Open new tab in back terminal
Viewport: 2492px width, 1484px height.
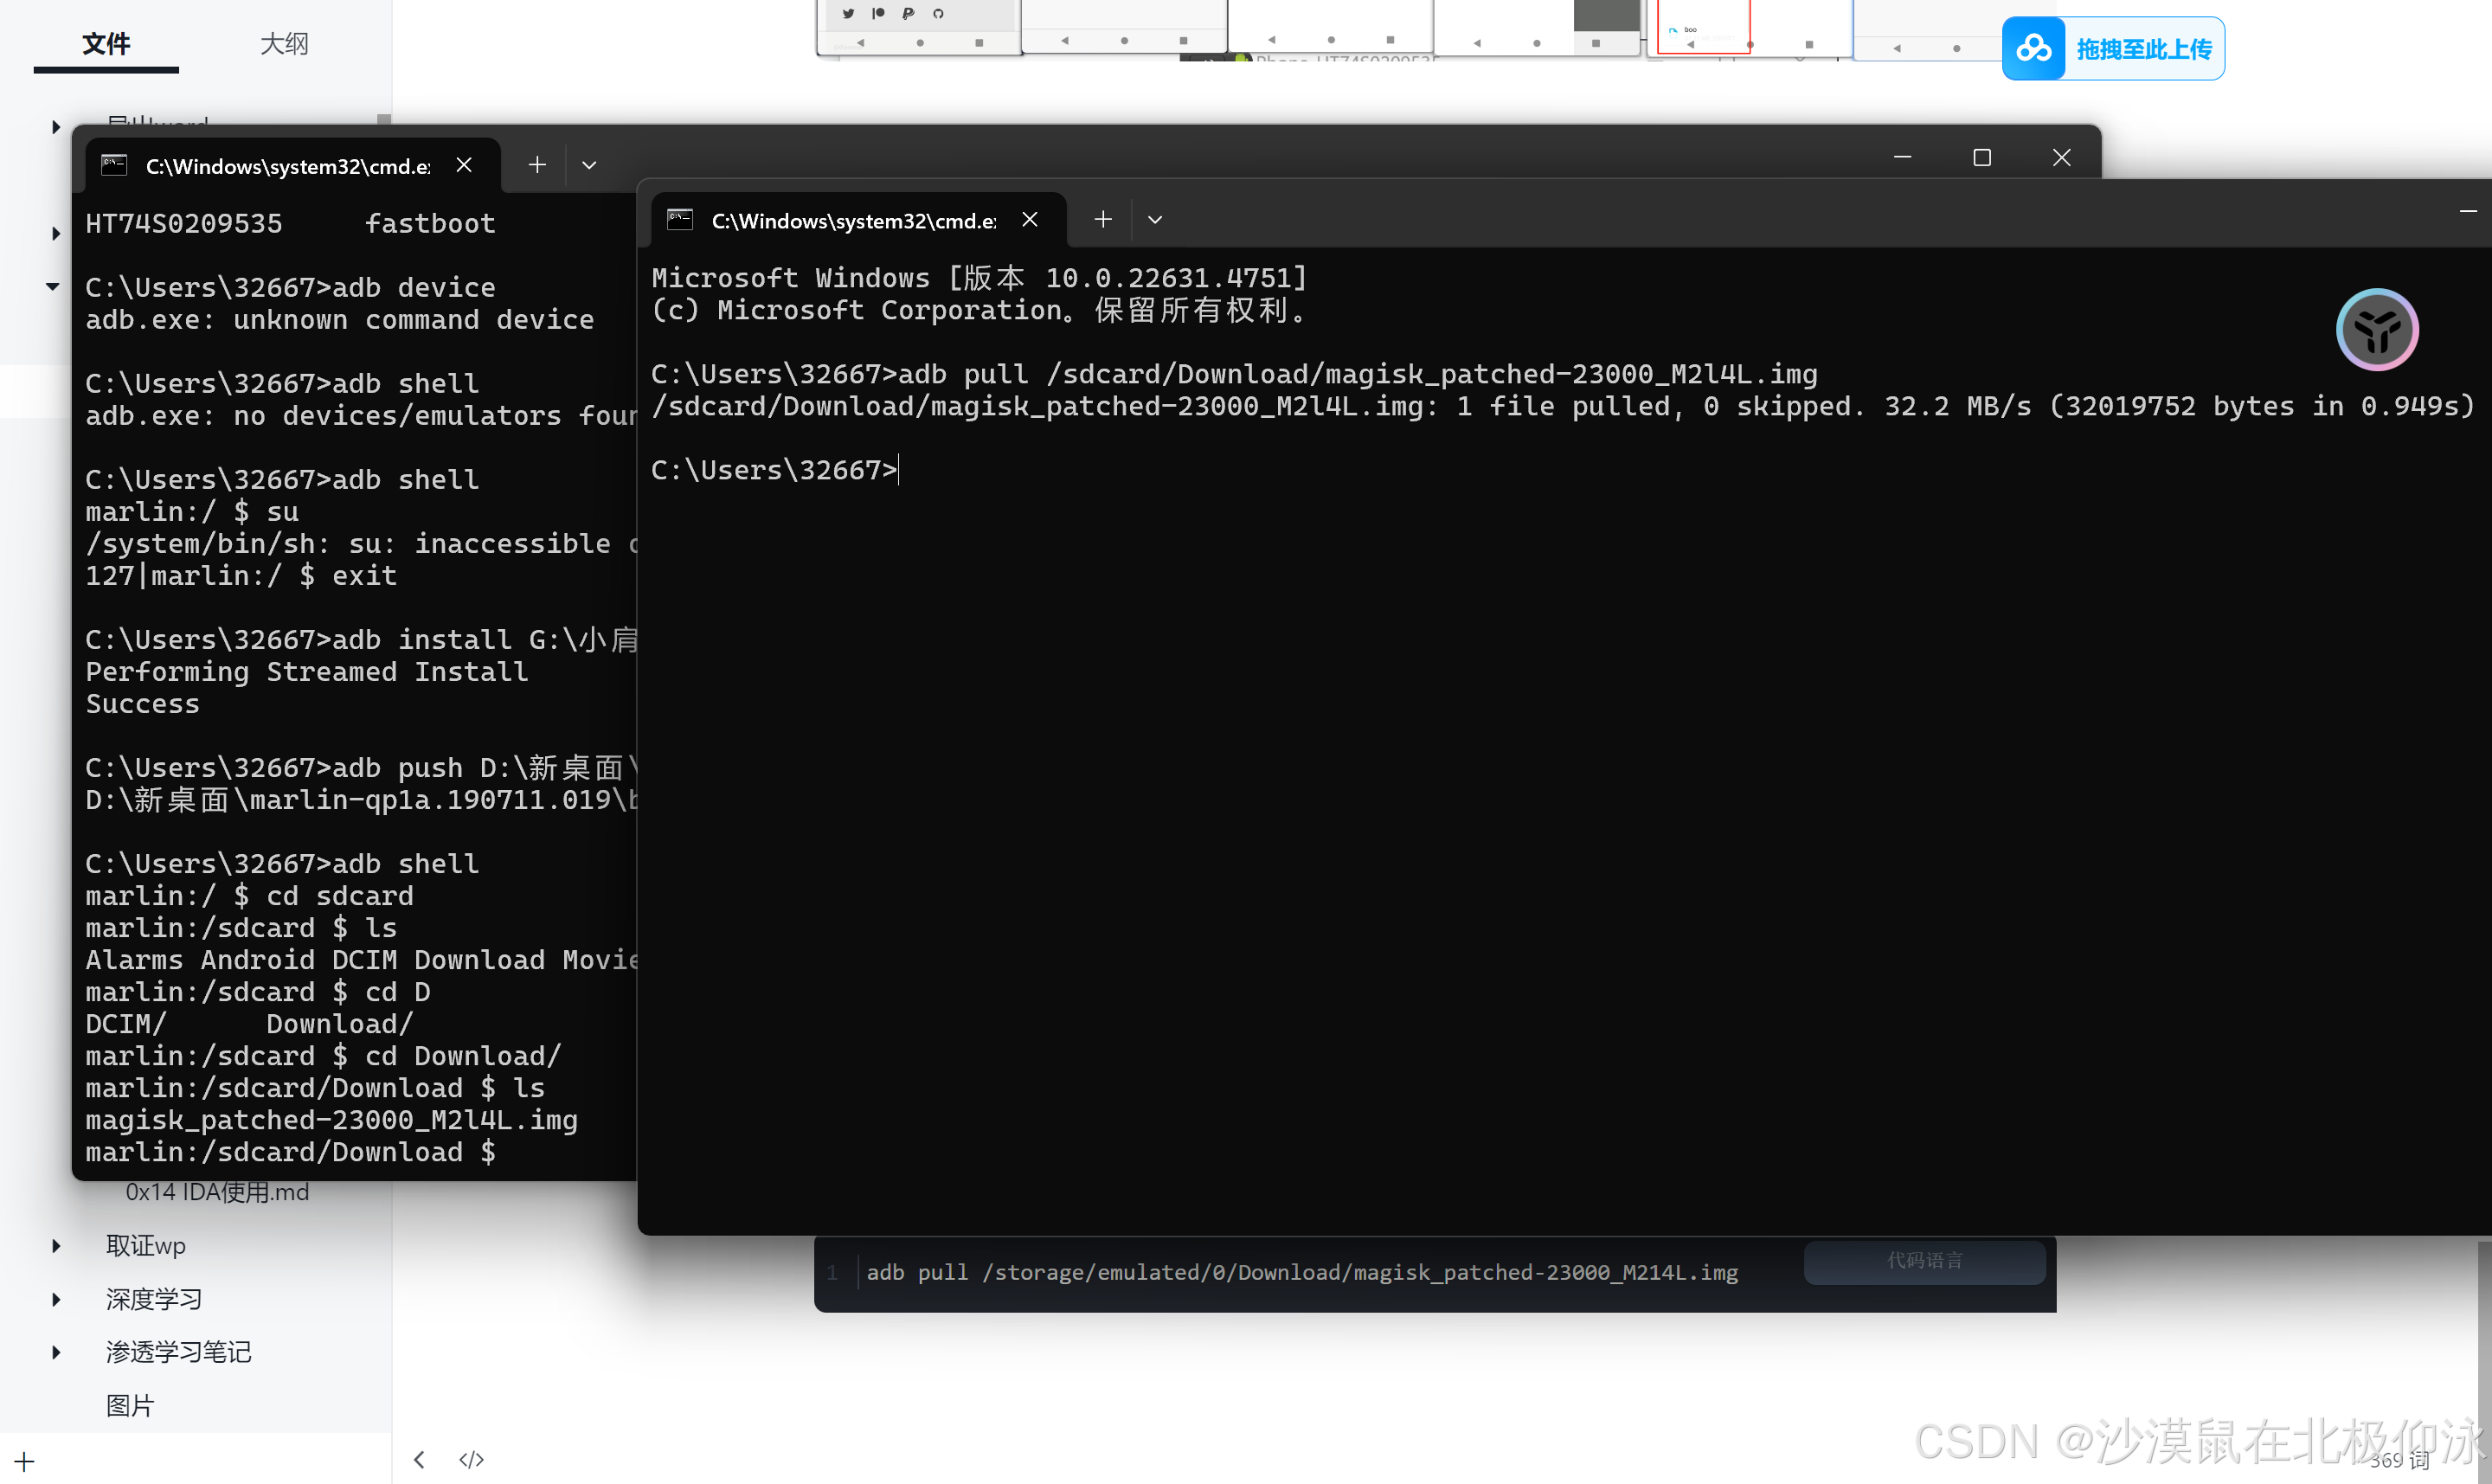537,165
